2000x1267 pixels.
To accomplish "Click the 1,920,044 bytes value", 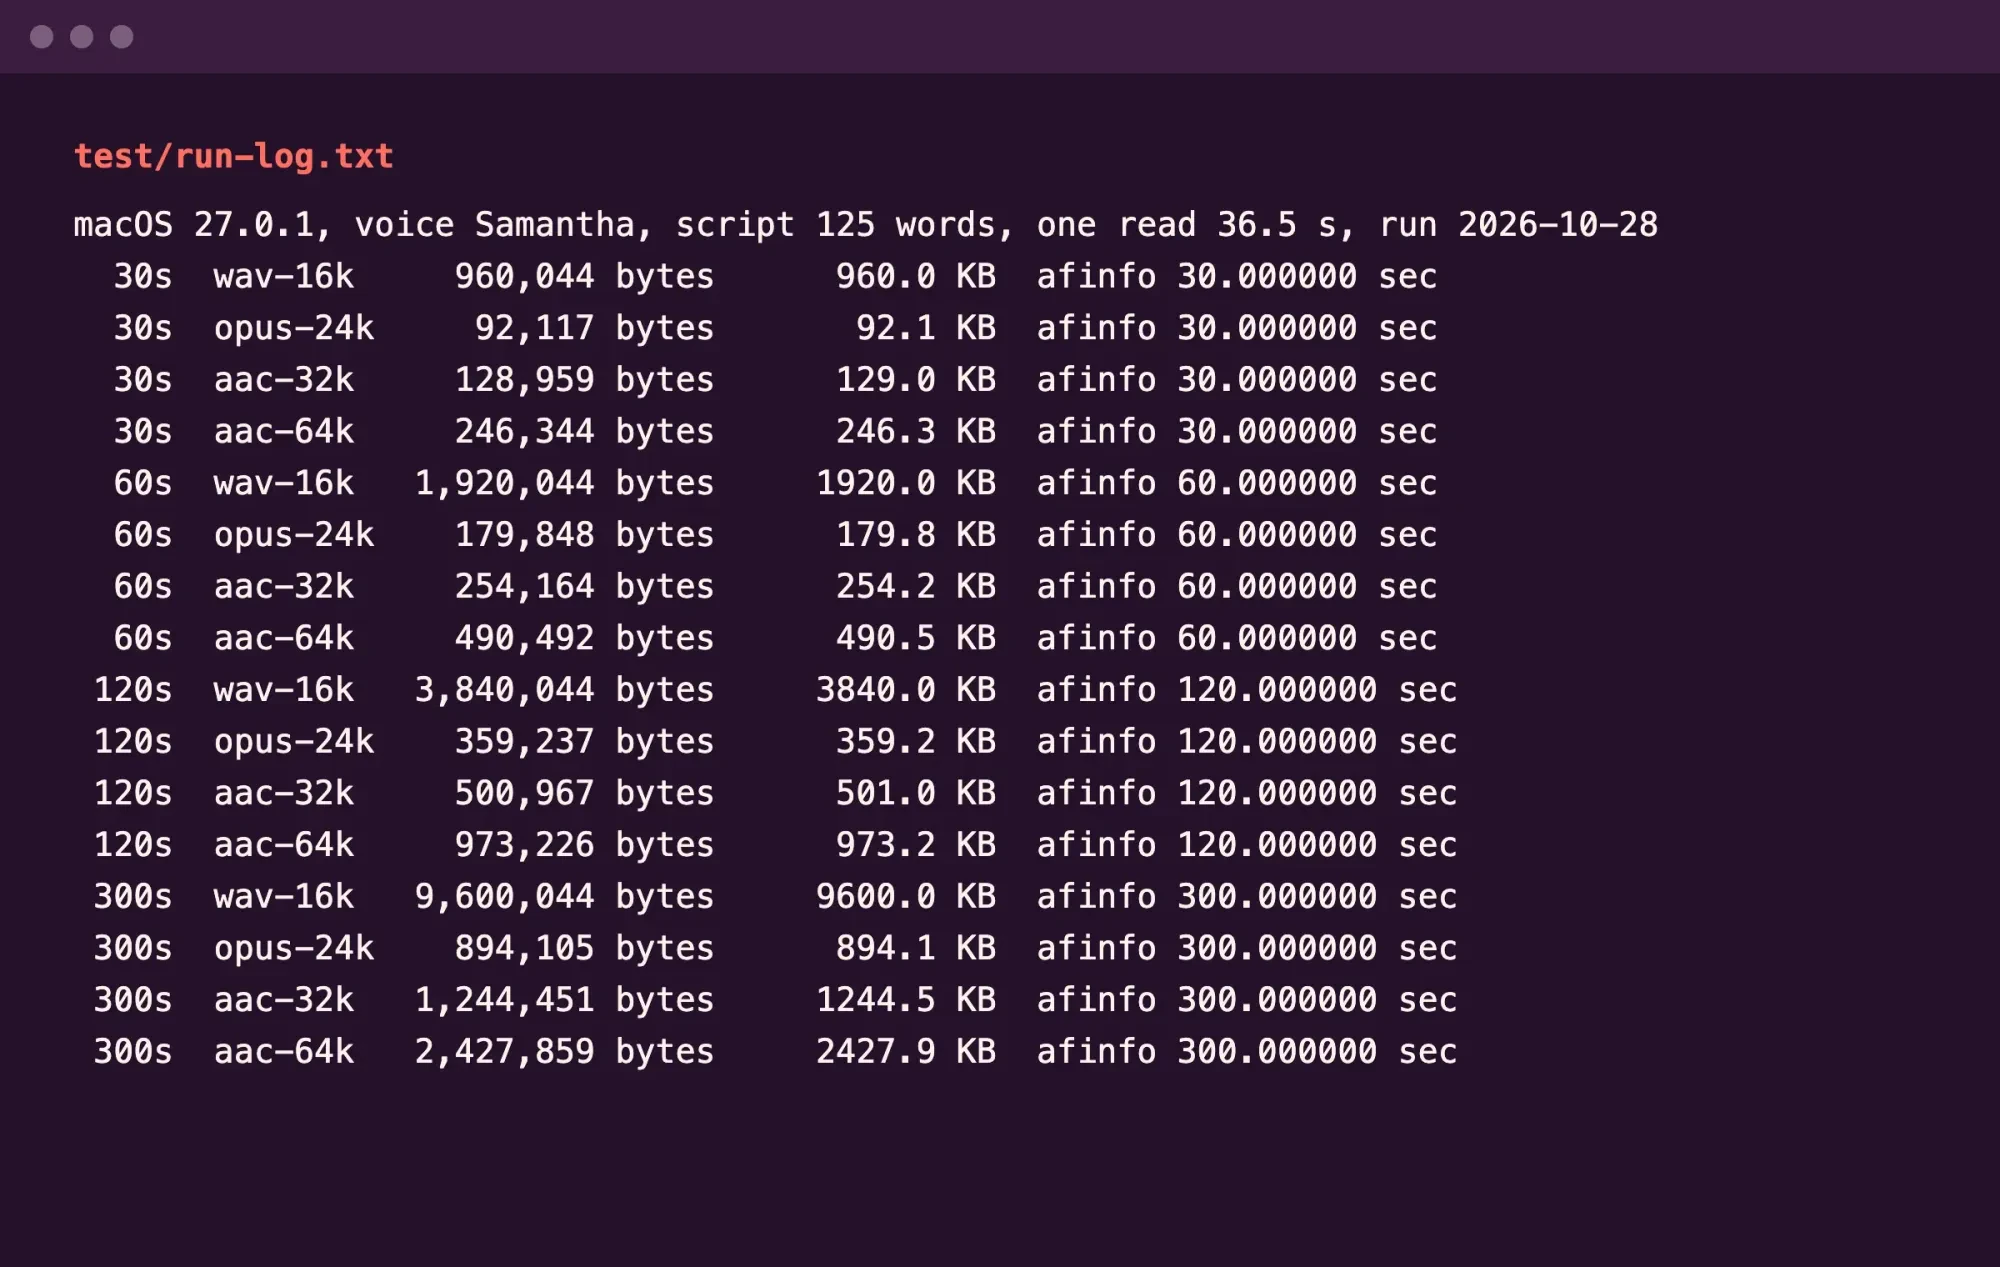I will pos(565,483).
